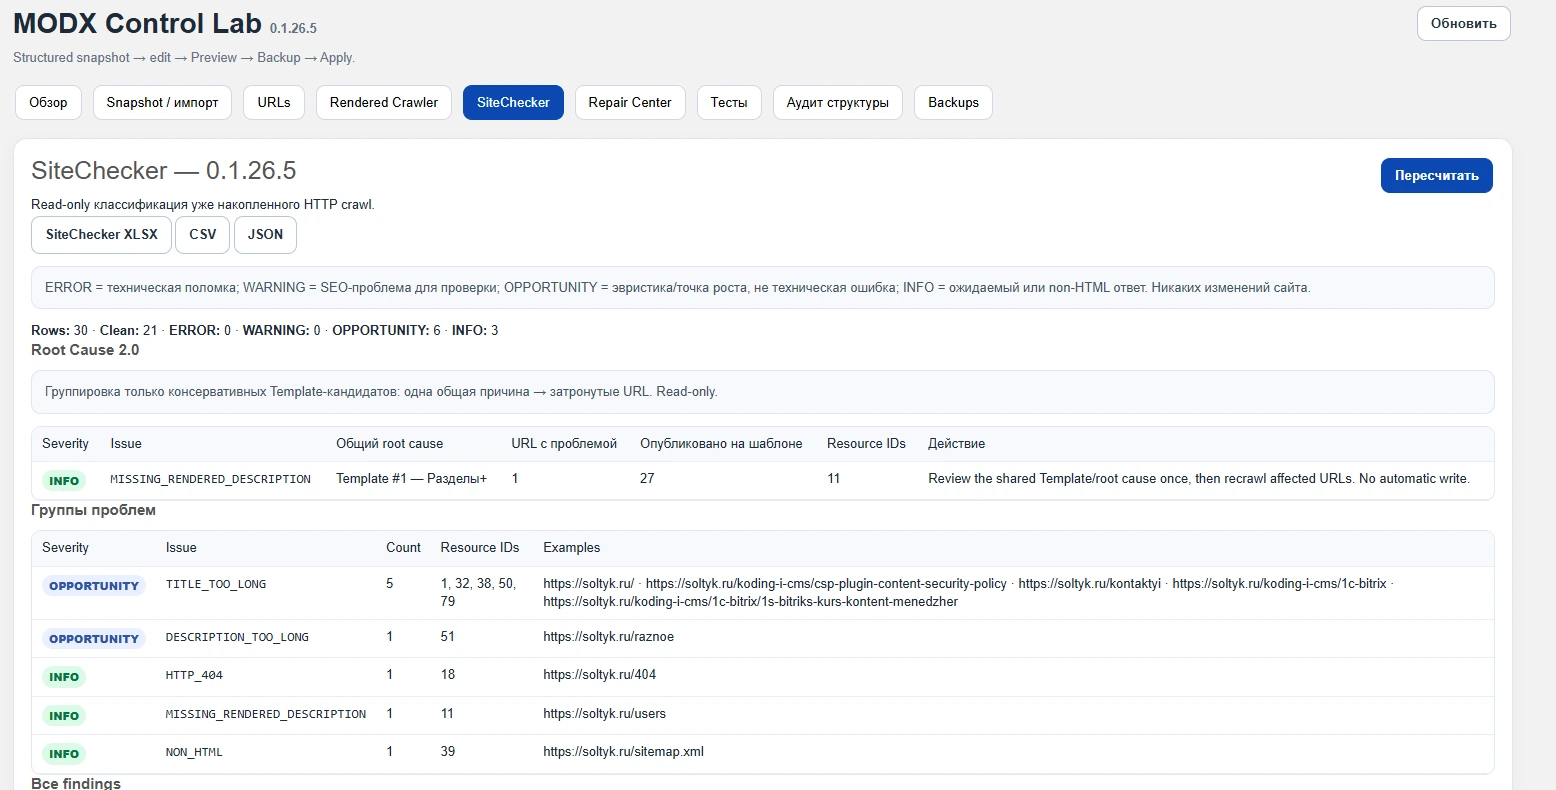
Task: Export SiteChecker XLSX report
Action: coord(101,234)
